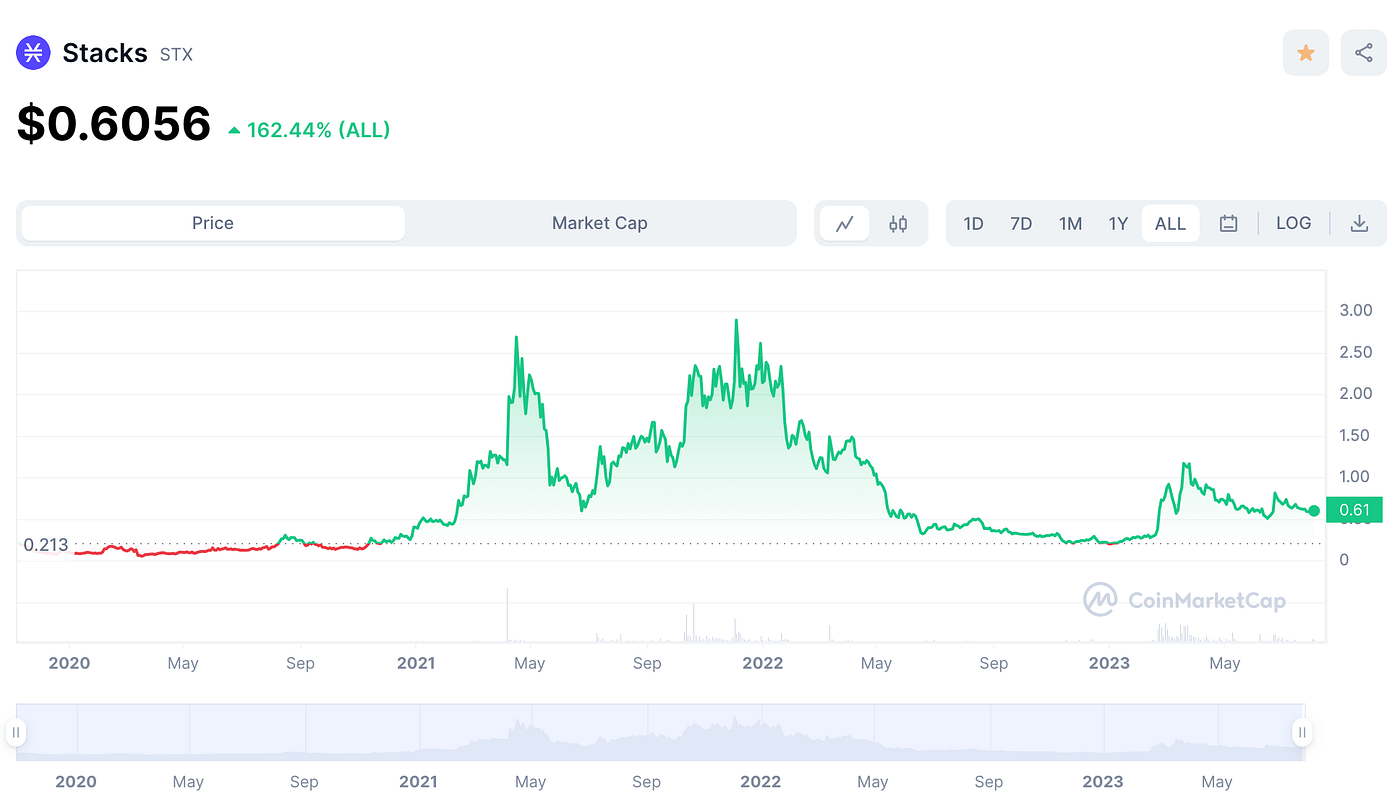Click the right range selector handle

(x=1302, y=732)
